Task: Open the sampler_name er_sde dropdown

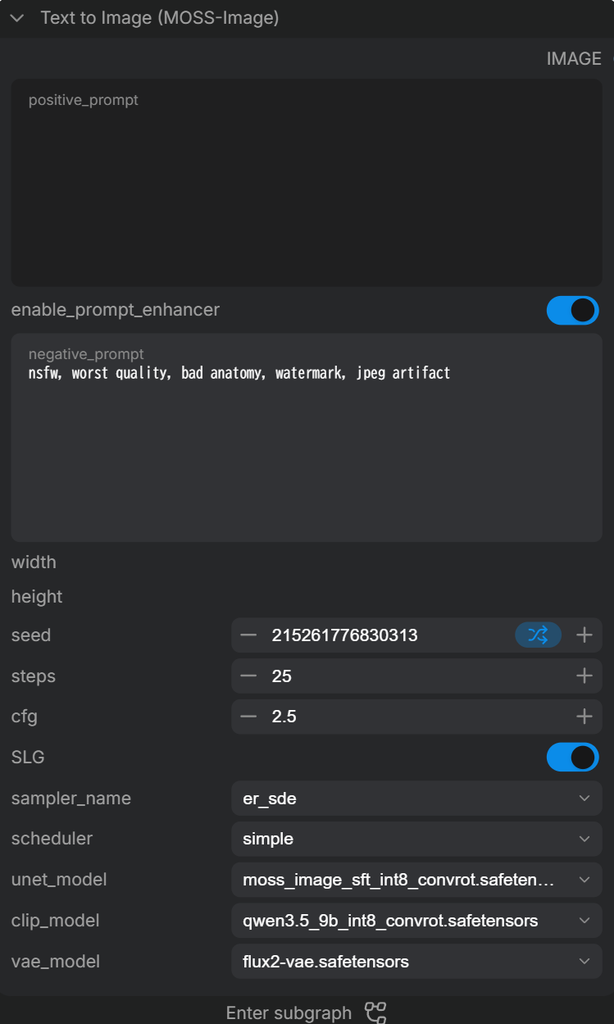Action: [x=417, y=798]
